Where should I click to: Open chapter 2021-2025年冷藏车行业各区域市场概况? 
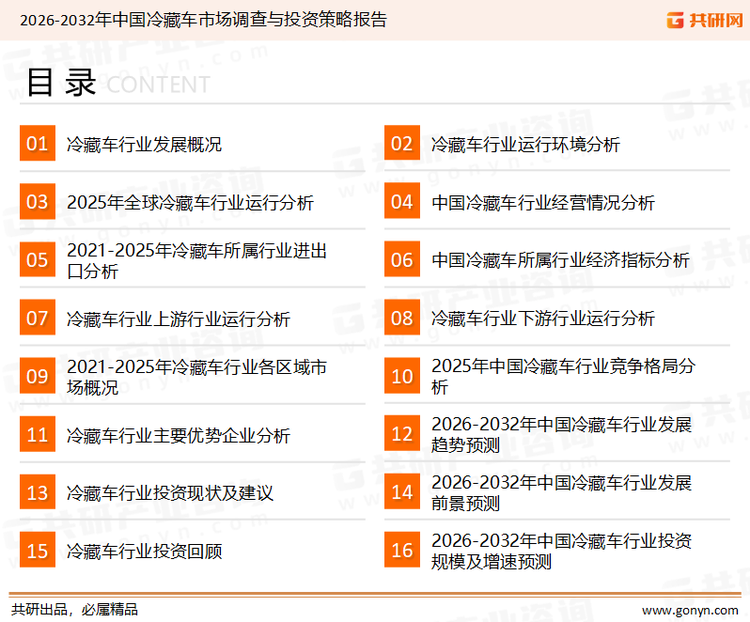197,377
